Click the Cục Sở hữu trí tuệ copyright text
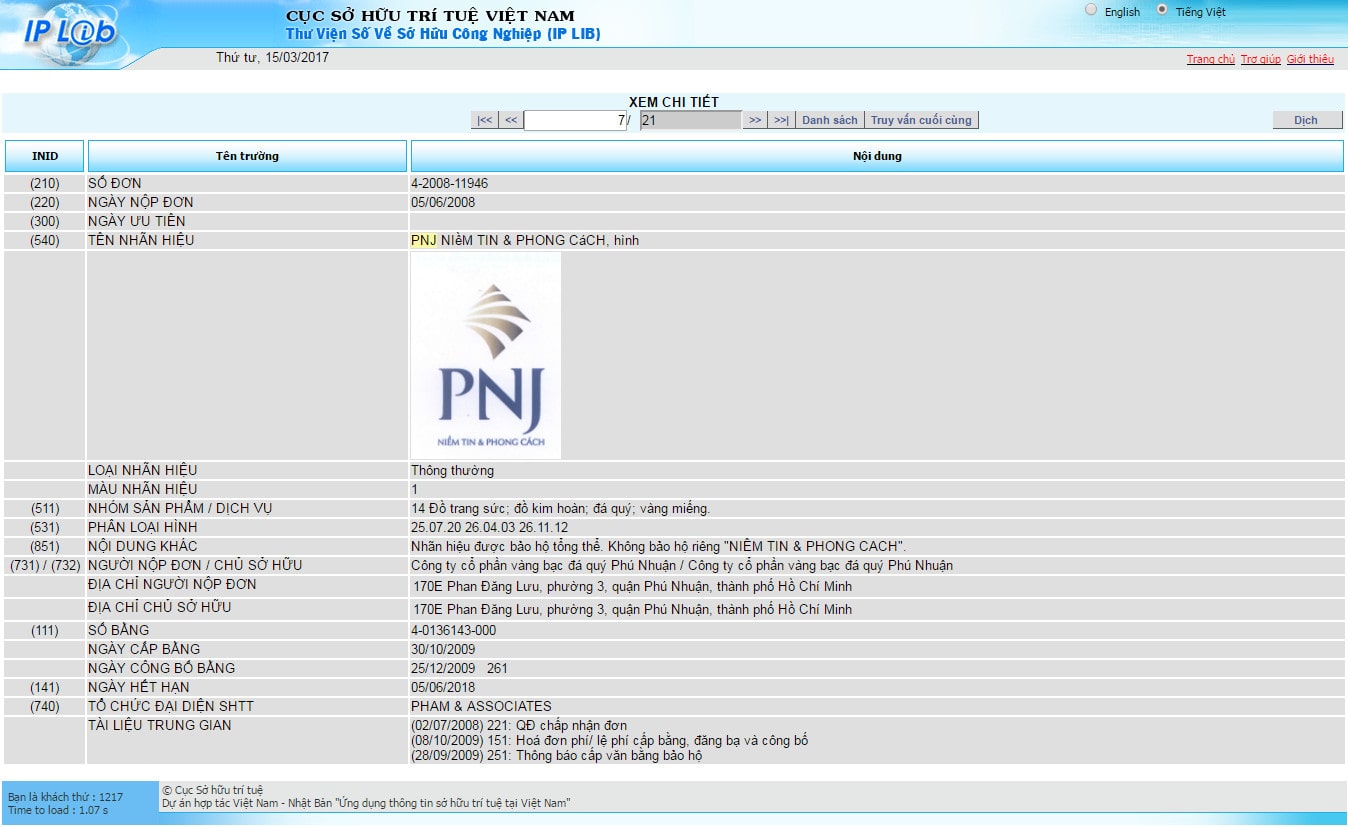 [x=212, y=790]
